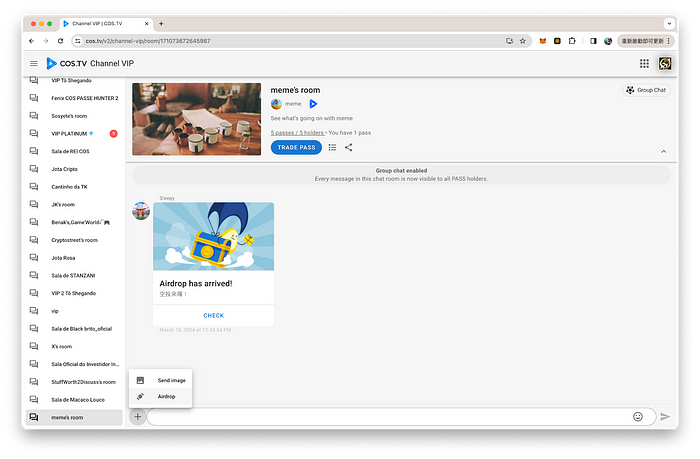Click the COS.TV logo
Screen dimensions: 700x459
67,63
